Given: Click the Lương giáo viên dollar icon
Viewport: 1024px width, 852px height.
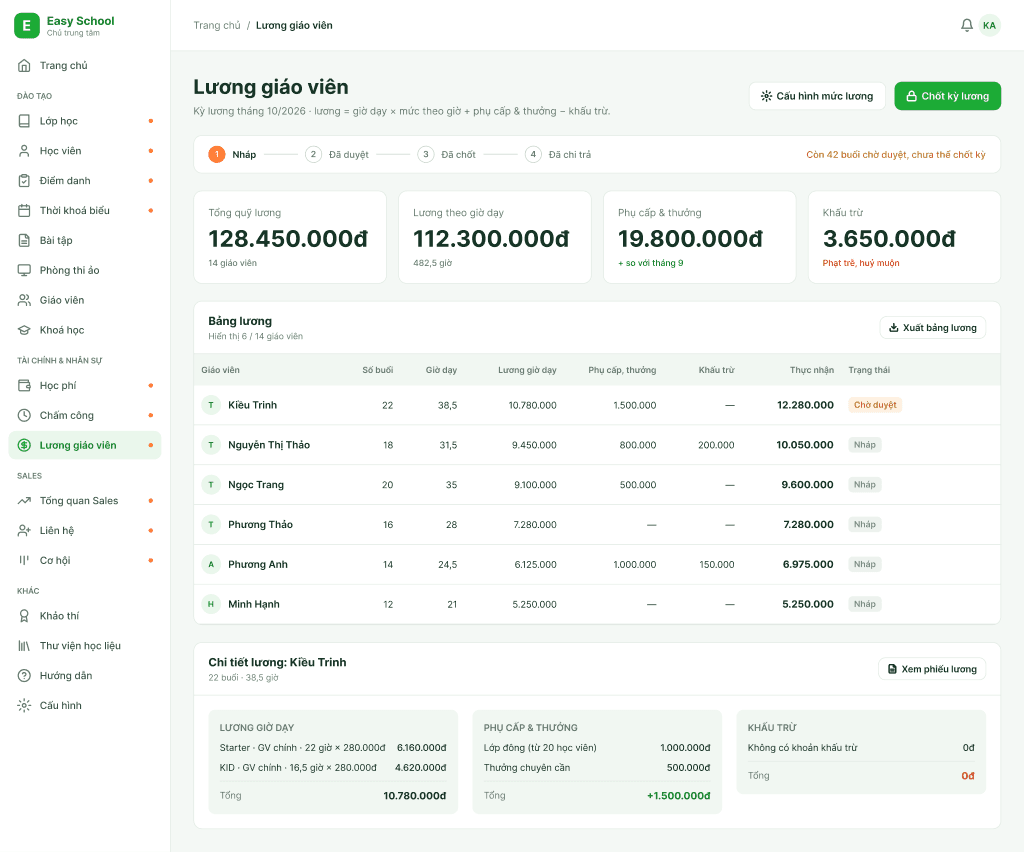Looking at the screenshot, I should 24,445.
